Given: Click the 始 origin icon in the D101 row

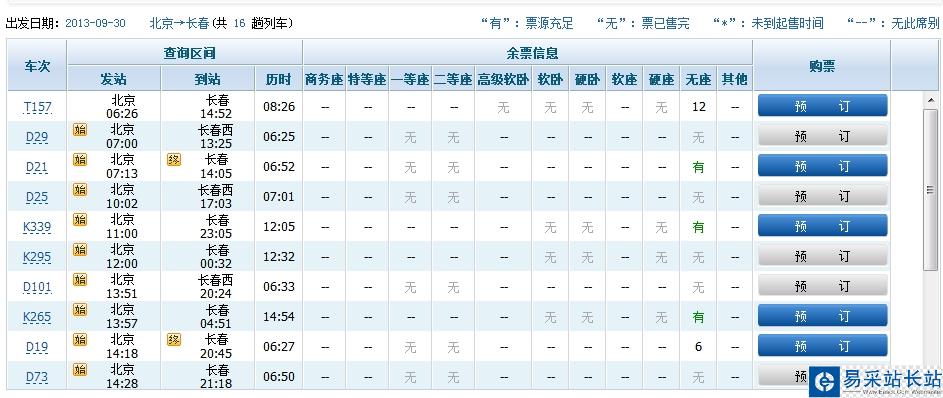Looking at the screenshot, I should tap(80, 280).
